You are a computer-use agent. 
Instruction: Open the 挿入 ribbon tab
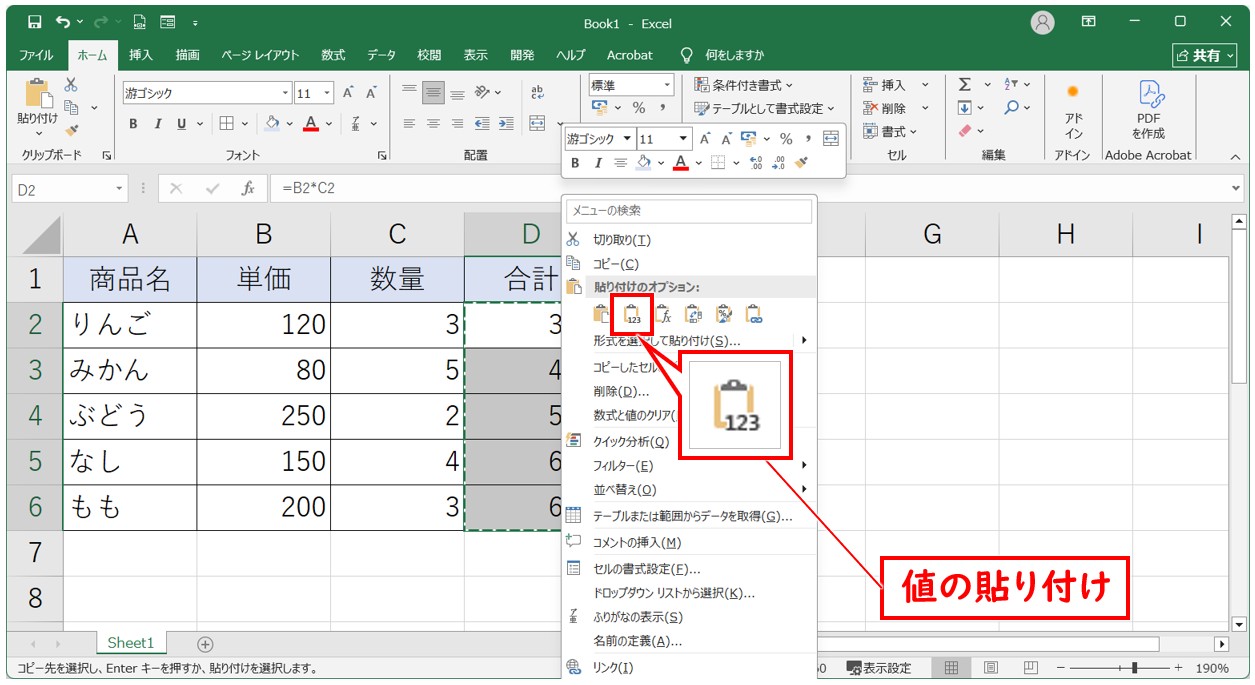coord(141,55)
